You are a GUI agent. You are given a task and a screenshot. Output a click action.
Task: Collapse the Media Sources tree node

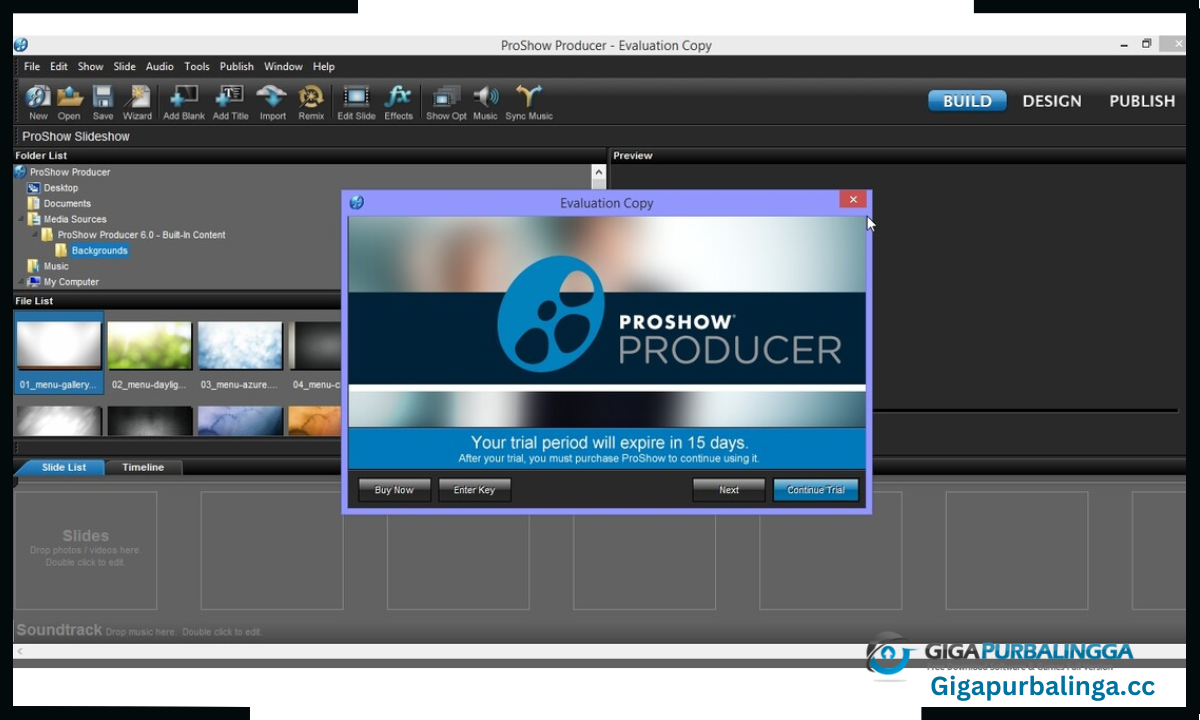[20, 219]
